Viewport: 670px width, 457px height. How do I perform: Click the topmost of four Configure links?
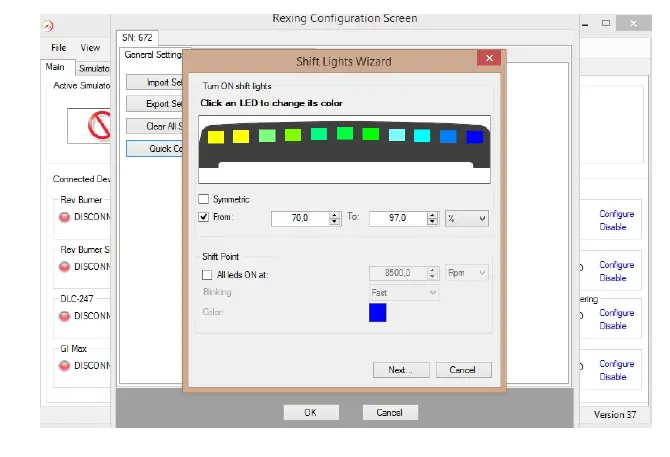tap(617, 214)
